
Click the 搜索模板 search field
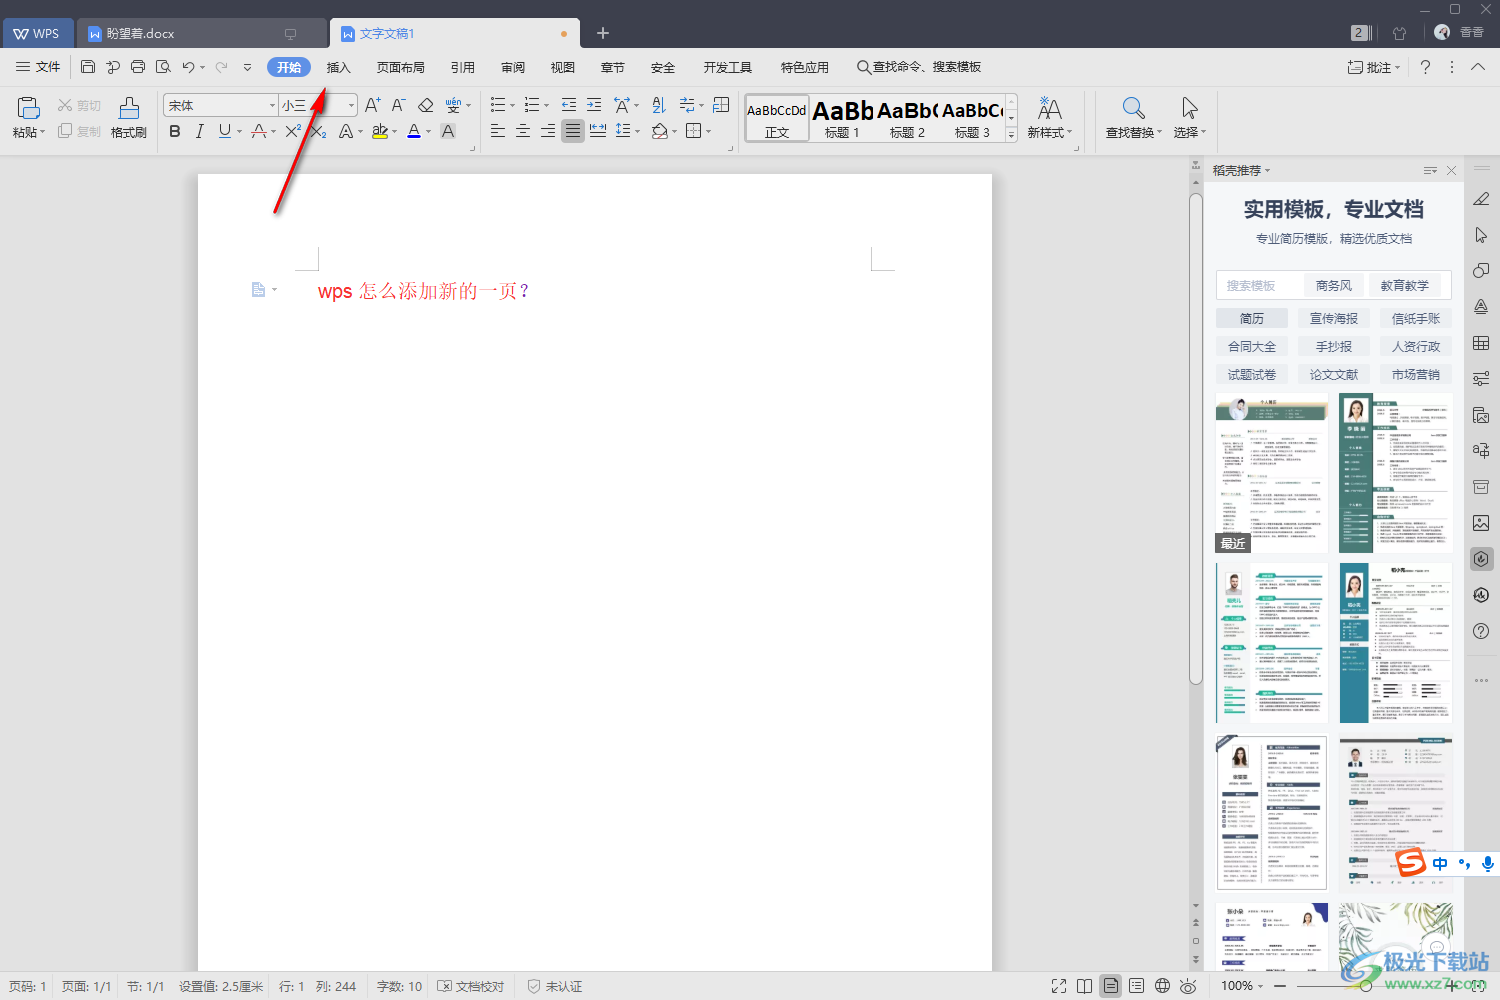[1260, 285]
